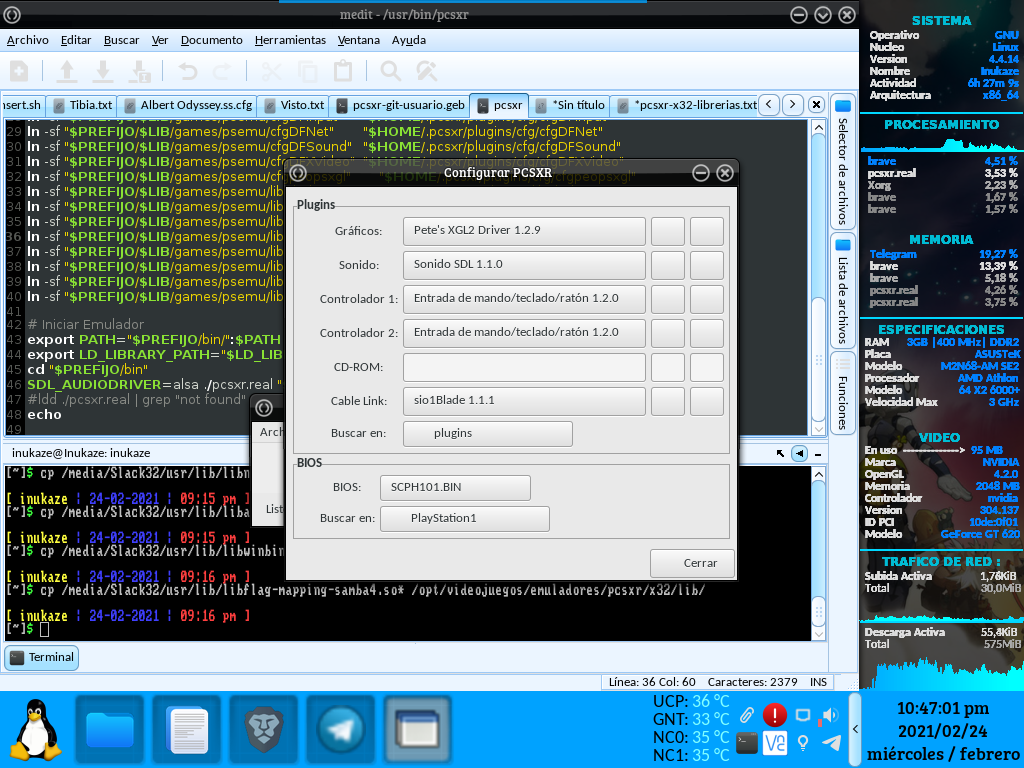
Task: Switch to the pcsxr-git-usuario.geb tab
Action: [400, 105]
